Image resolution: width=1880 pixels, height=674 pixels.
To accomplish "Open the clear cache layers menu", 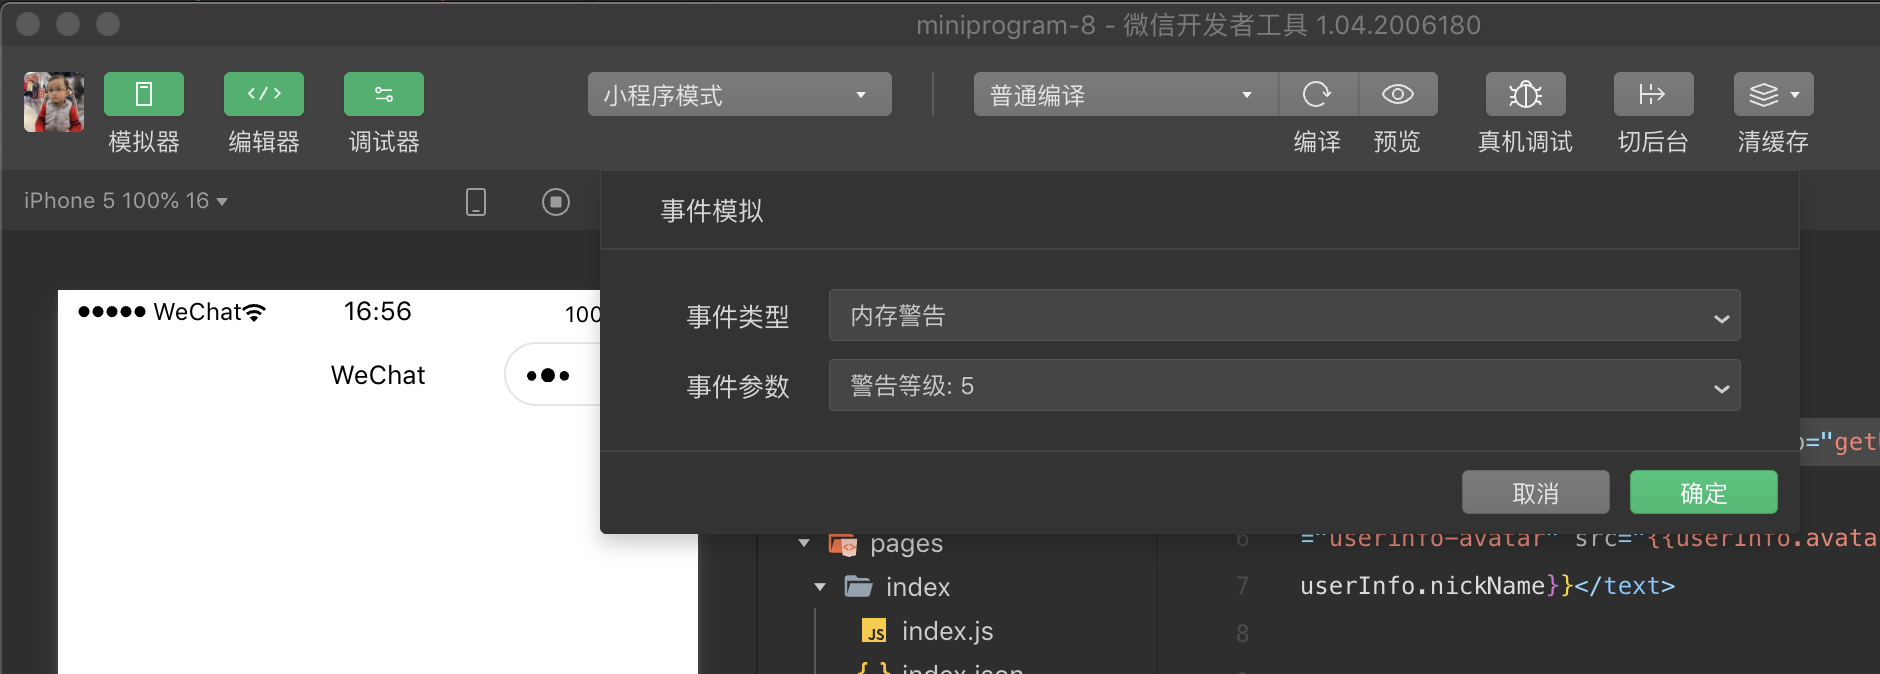I will [x=1774, y=94].
